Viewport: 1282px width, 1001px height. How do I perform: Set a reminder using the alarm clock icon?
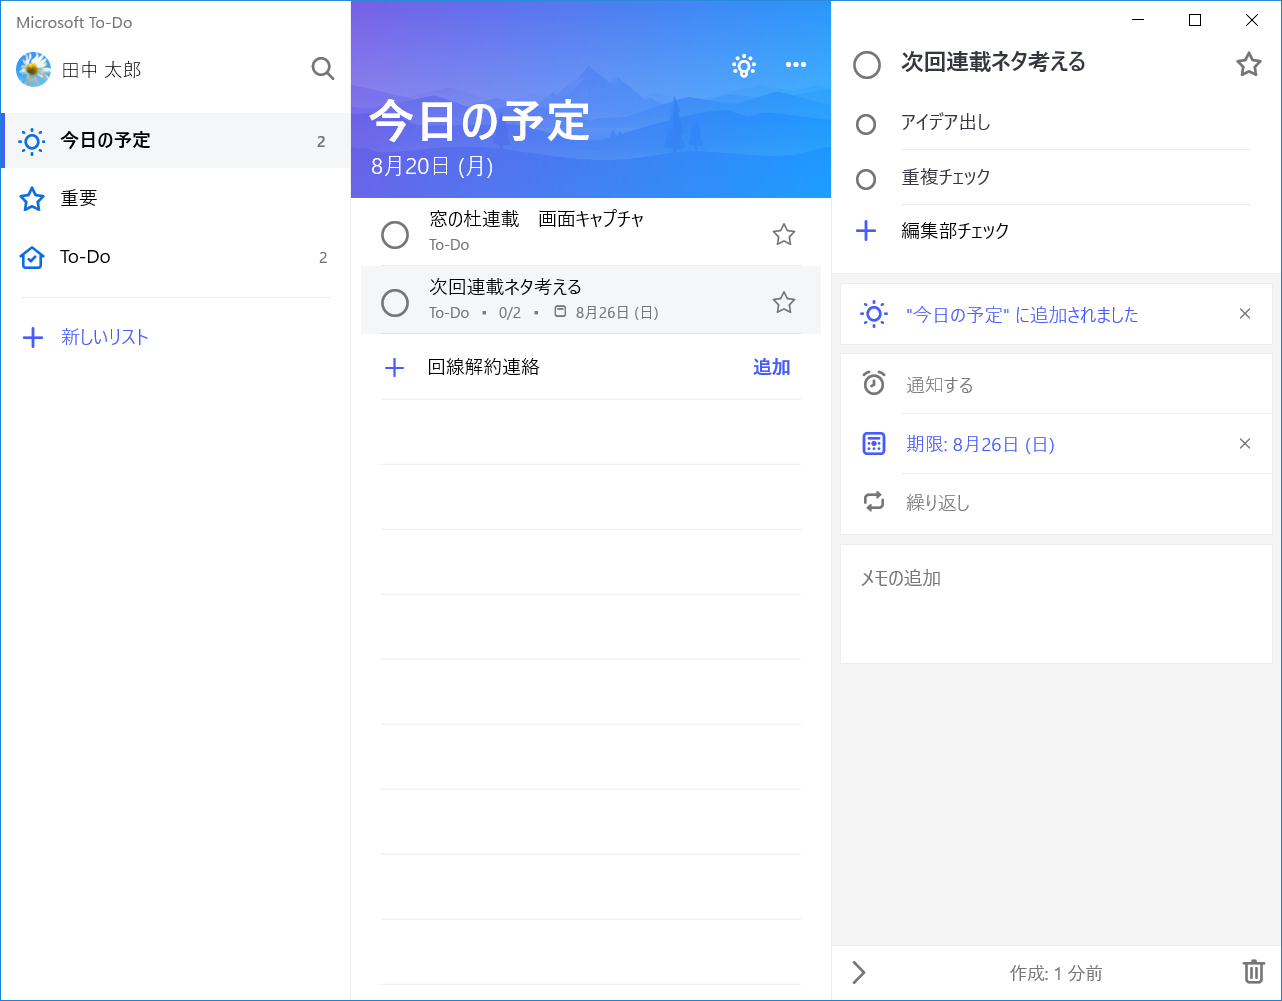873,384
